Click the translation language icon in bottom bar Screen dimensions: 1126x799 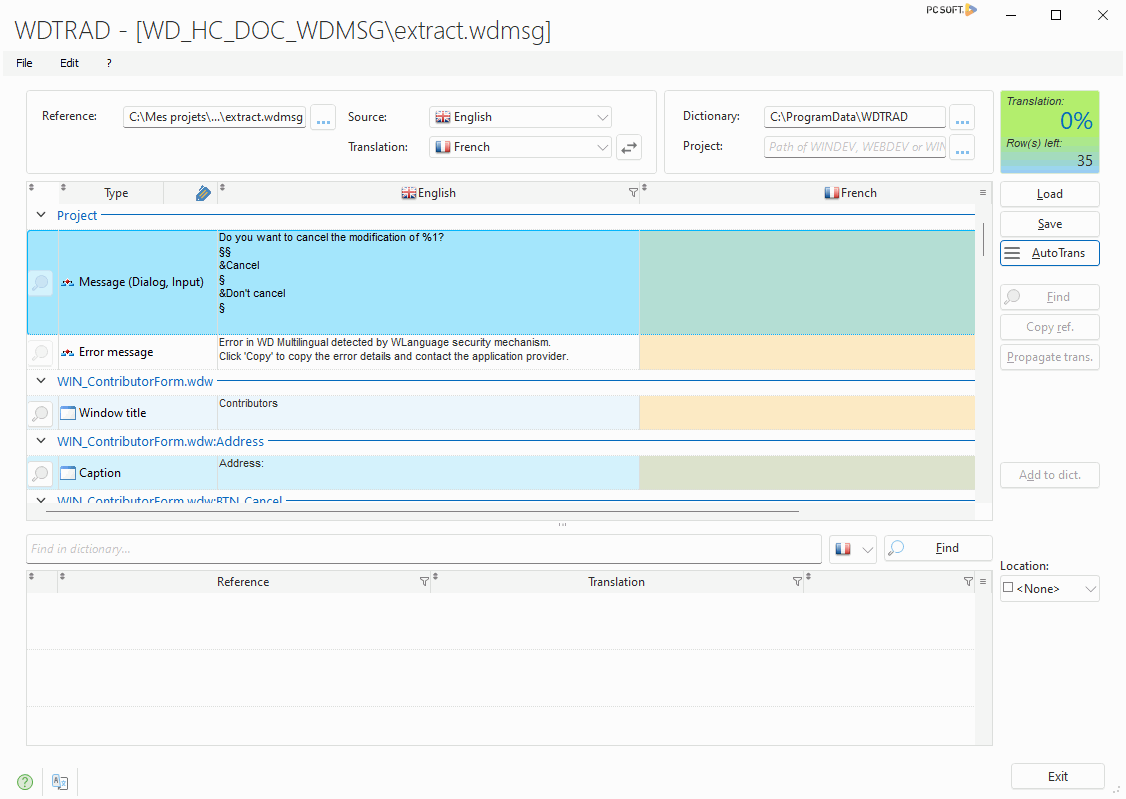point(60,782)
